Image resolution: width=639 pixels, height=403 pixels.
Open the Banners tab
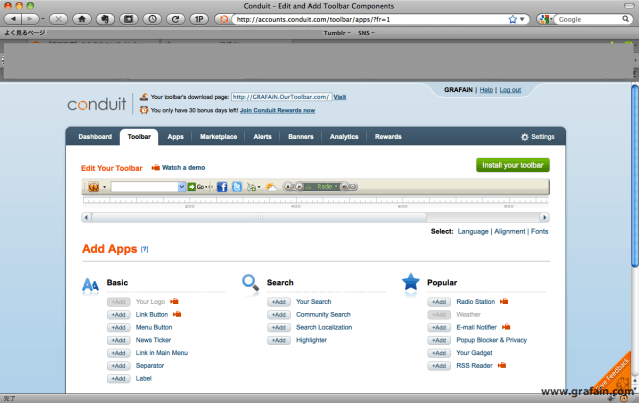coord(301,137)
